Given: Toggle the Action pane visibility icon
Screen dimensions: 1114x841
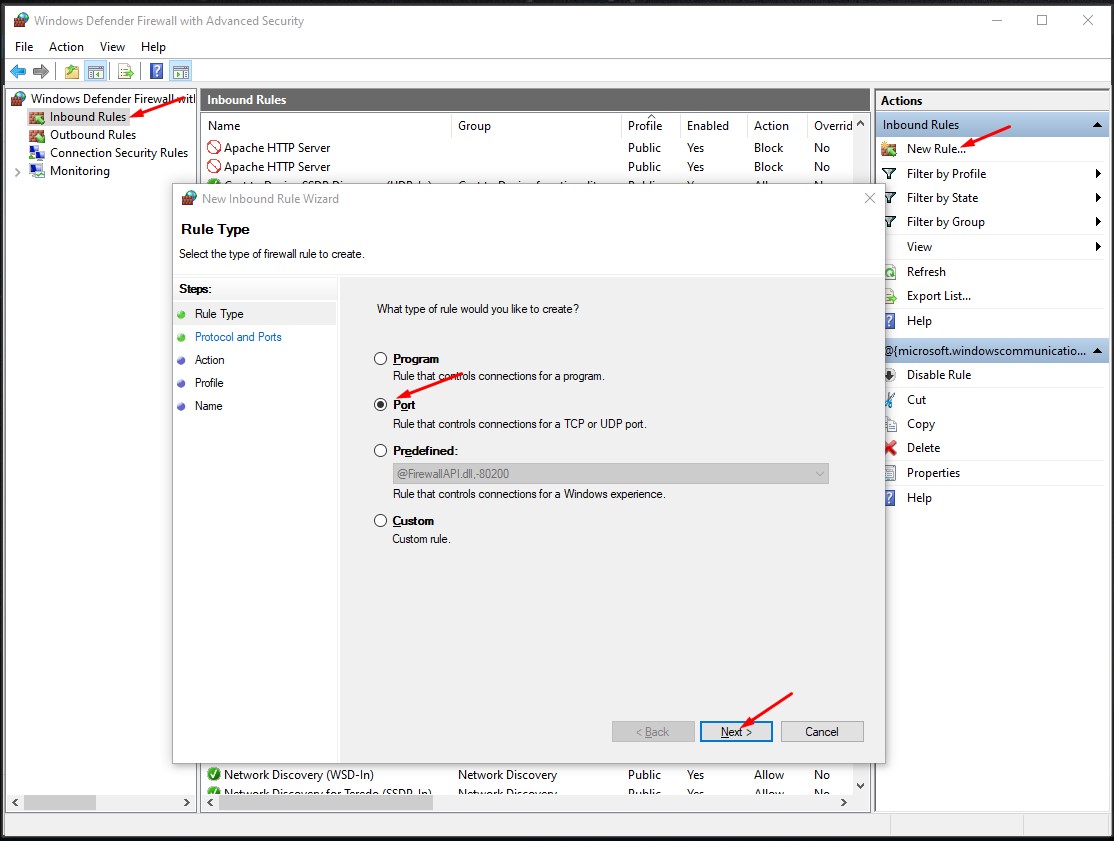Looking at the screenshot, I should (180, 71).
